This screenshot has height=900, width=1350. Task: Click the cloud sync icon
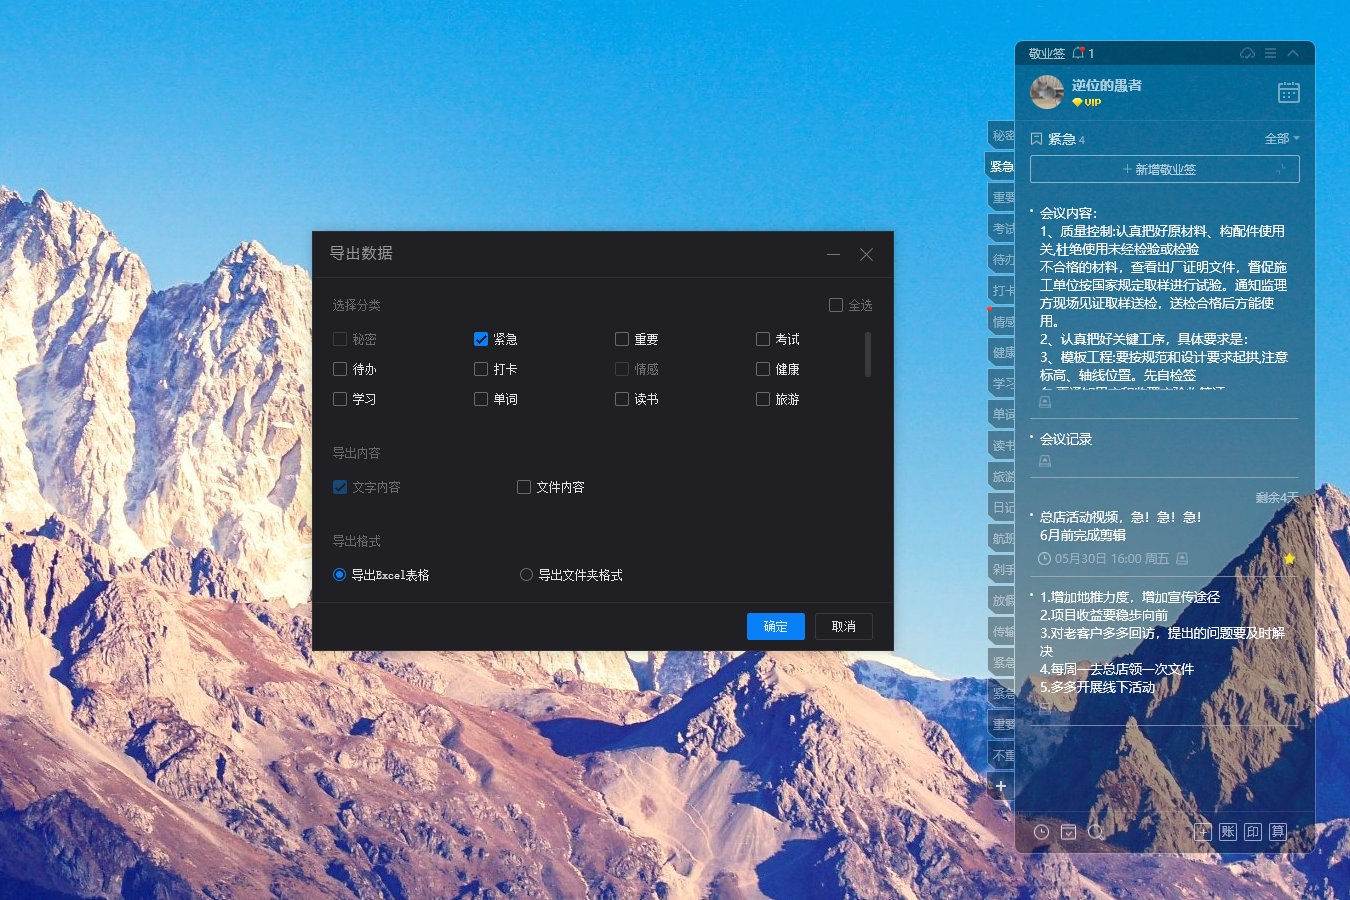coord(1247,53)
